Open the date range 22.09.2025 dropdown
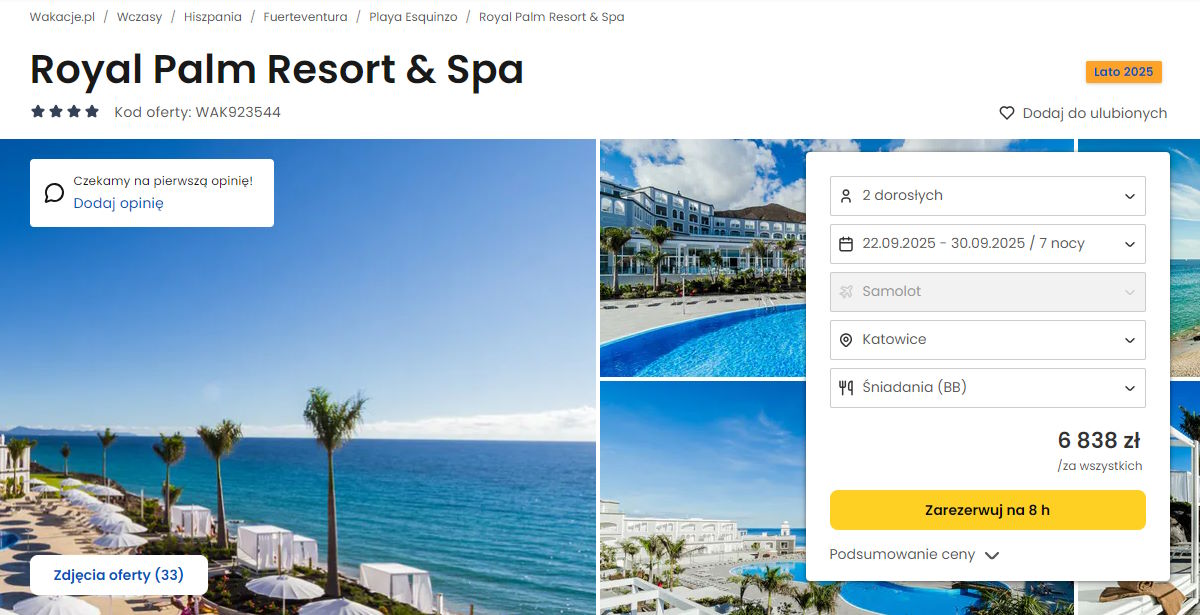This screenshot has height=615, width=1200. (x=988, y=244)
